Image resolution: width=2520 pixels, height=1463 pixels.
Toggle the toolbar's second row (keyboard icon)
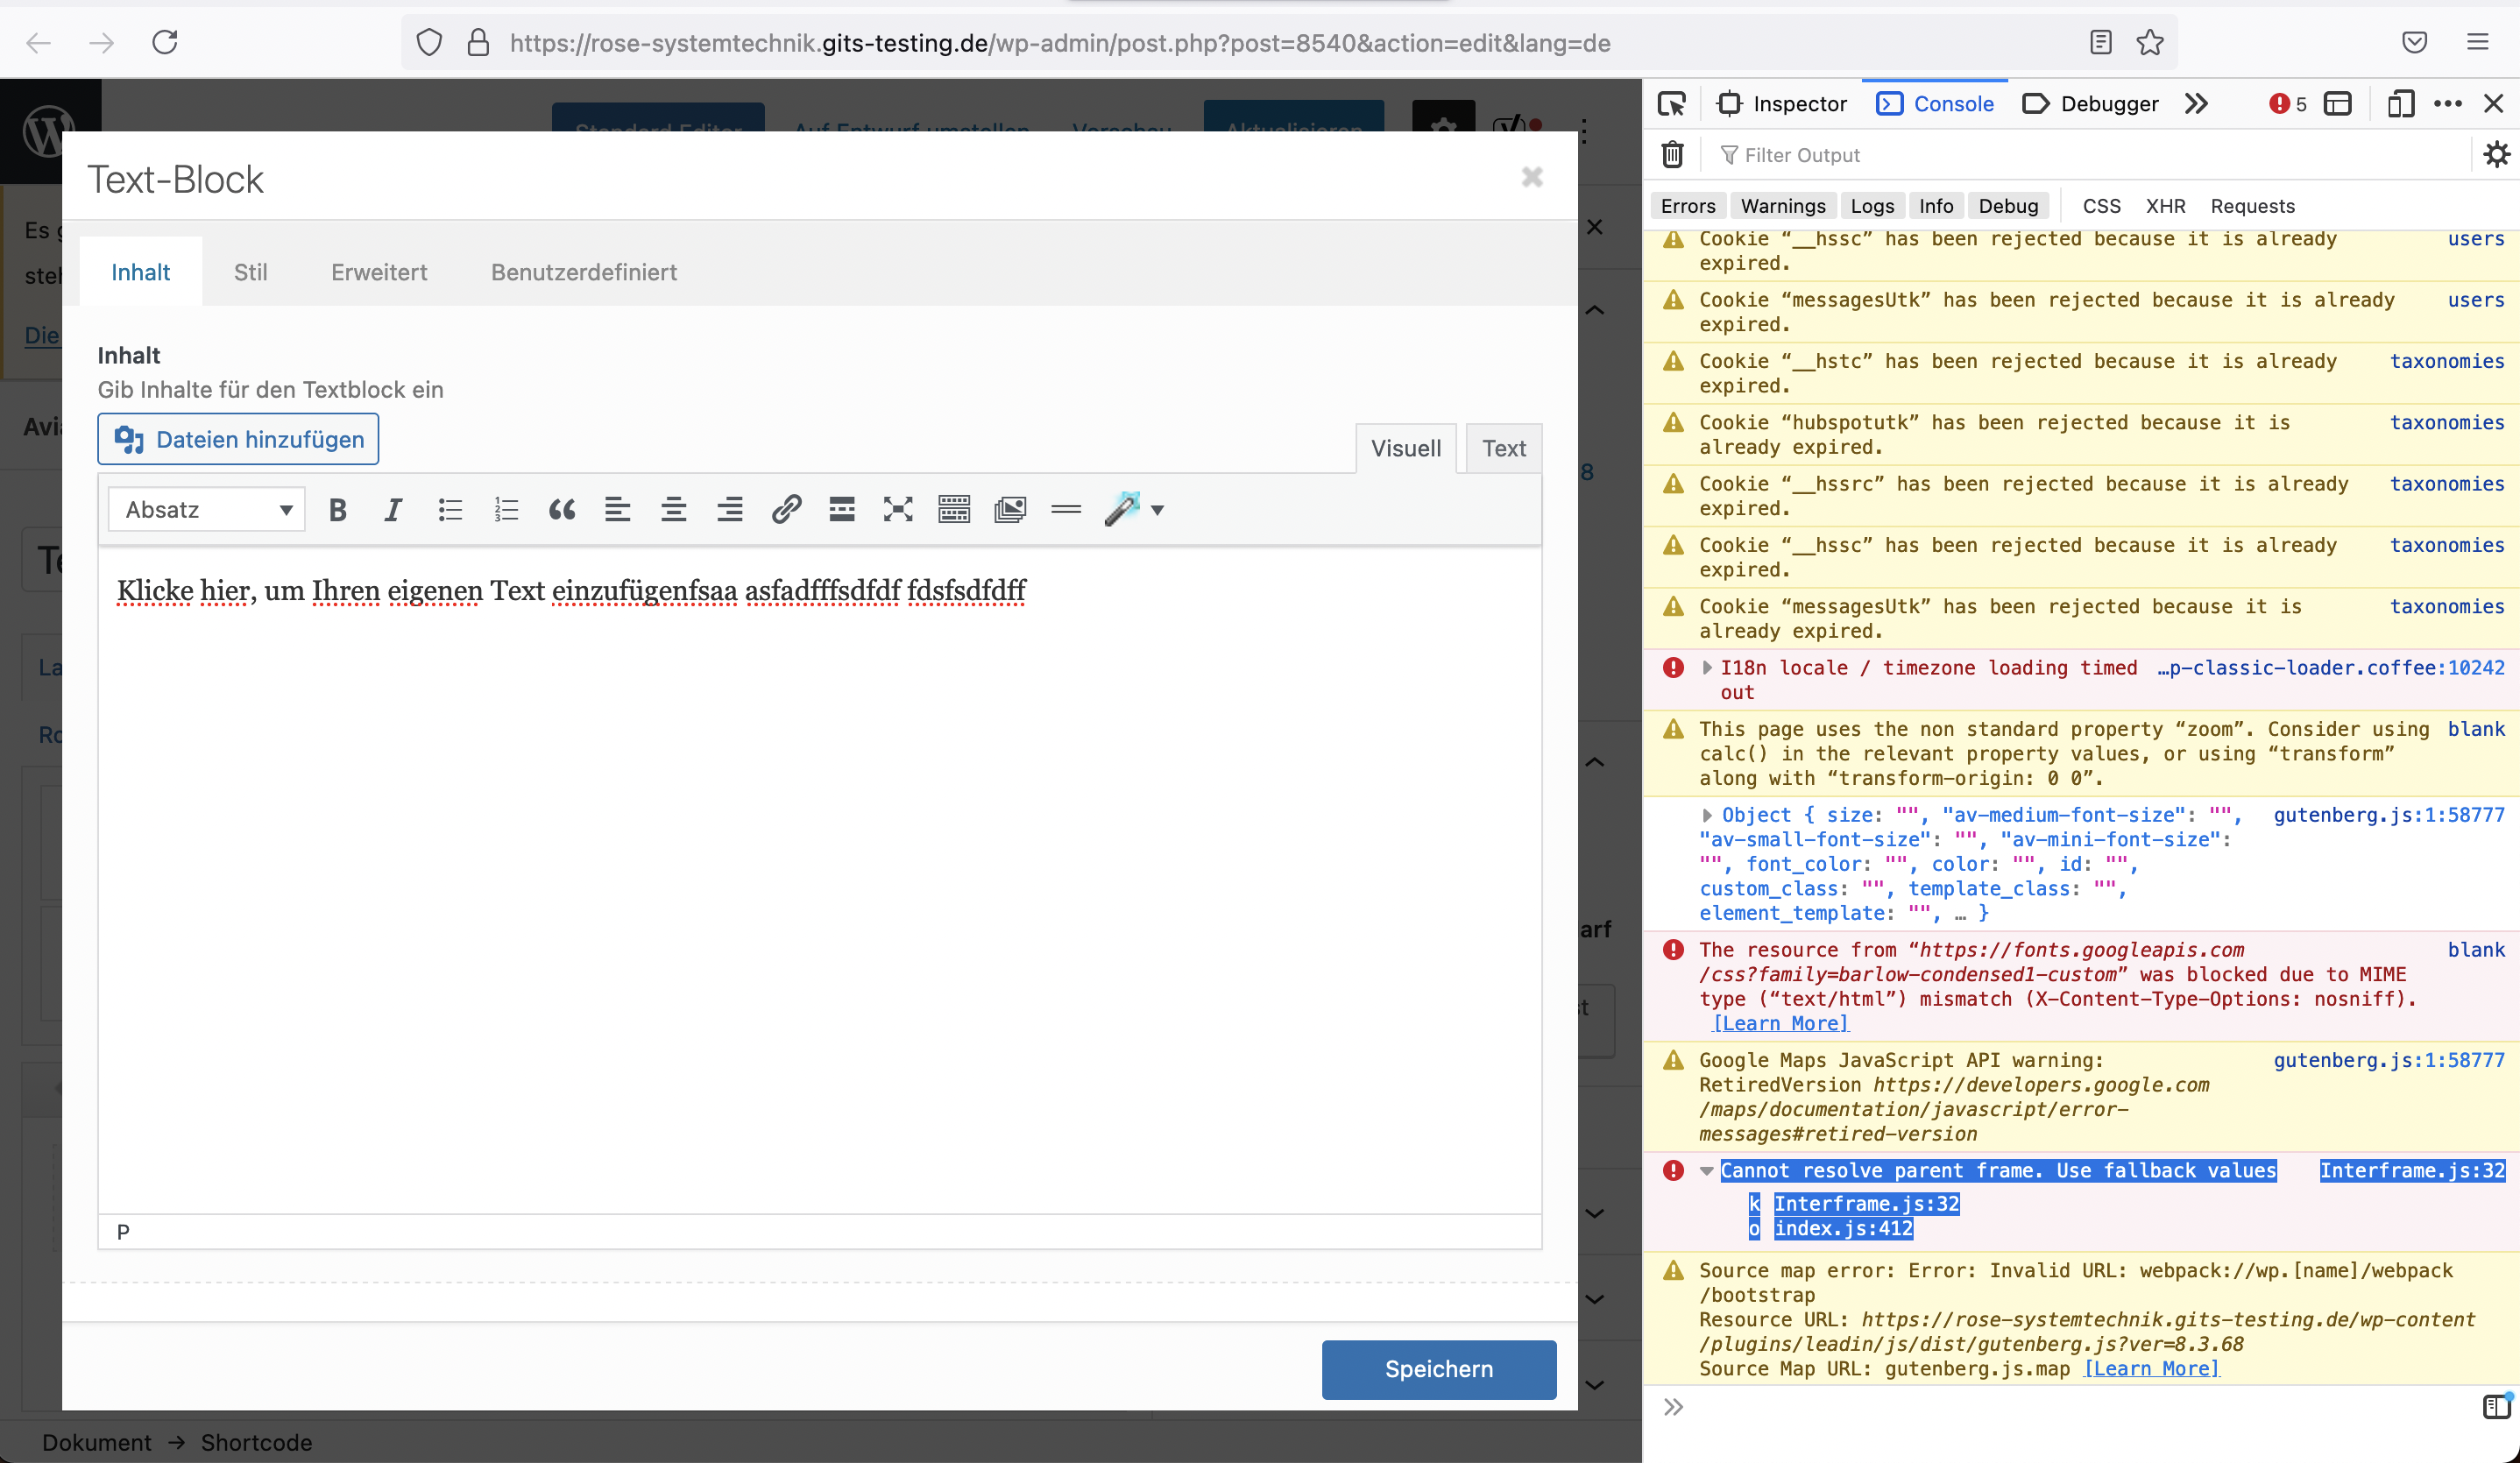click(x=954, y=510)
